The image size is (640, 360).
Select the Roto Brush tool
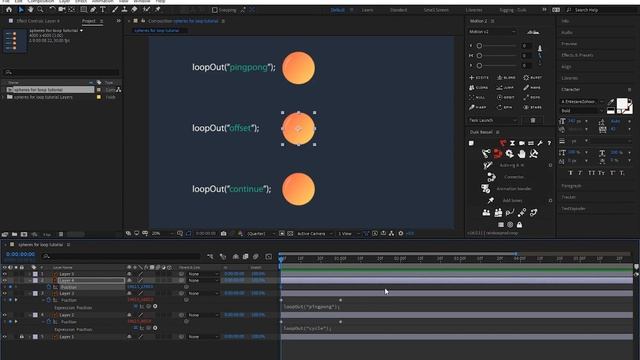(146, 9)
